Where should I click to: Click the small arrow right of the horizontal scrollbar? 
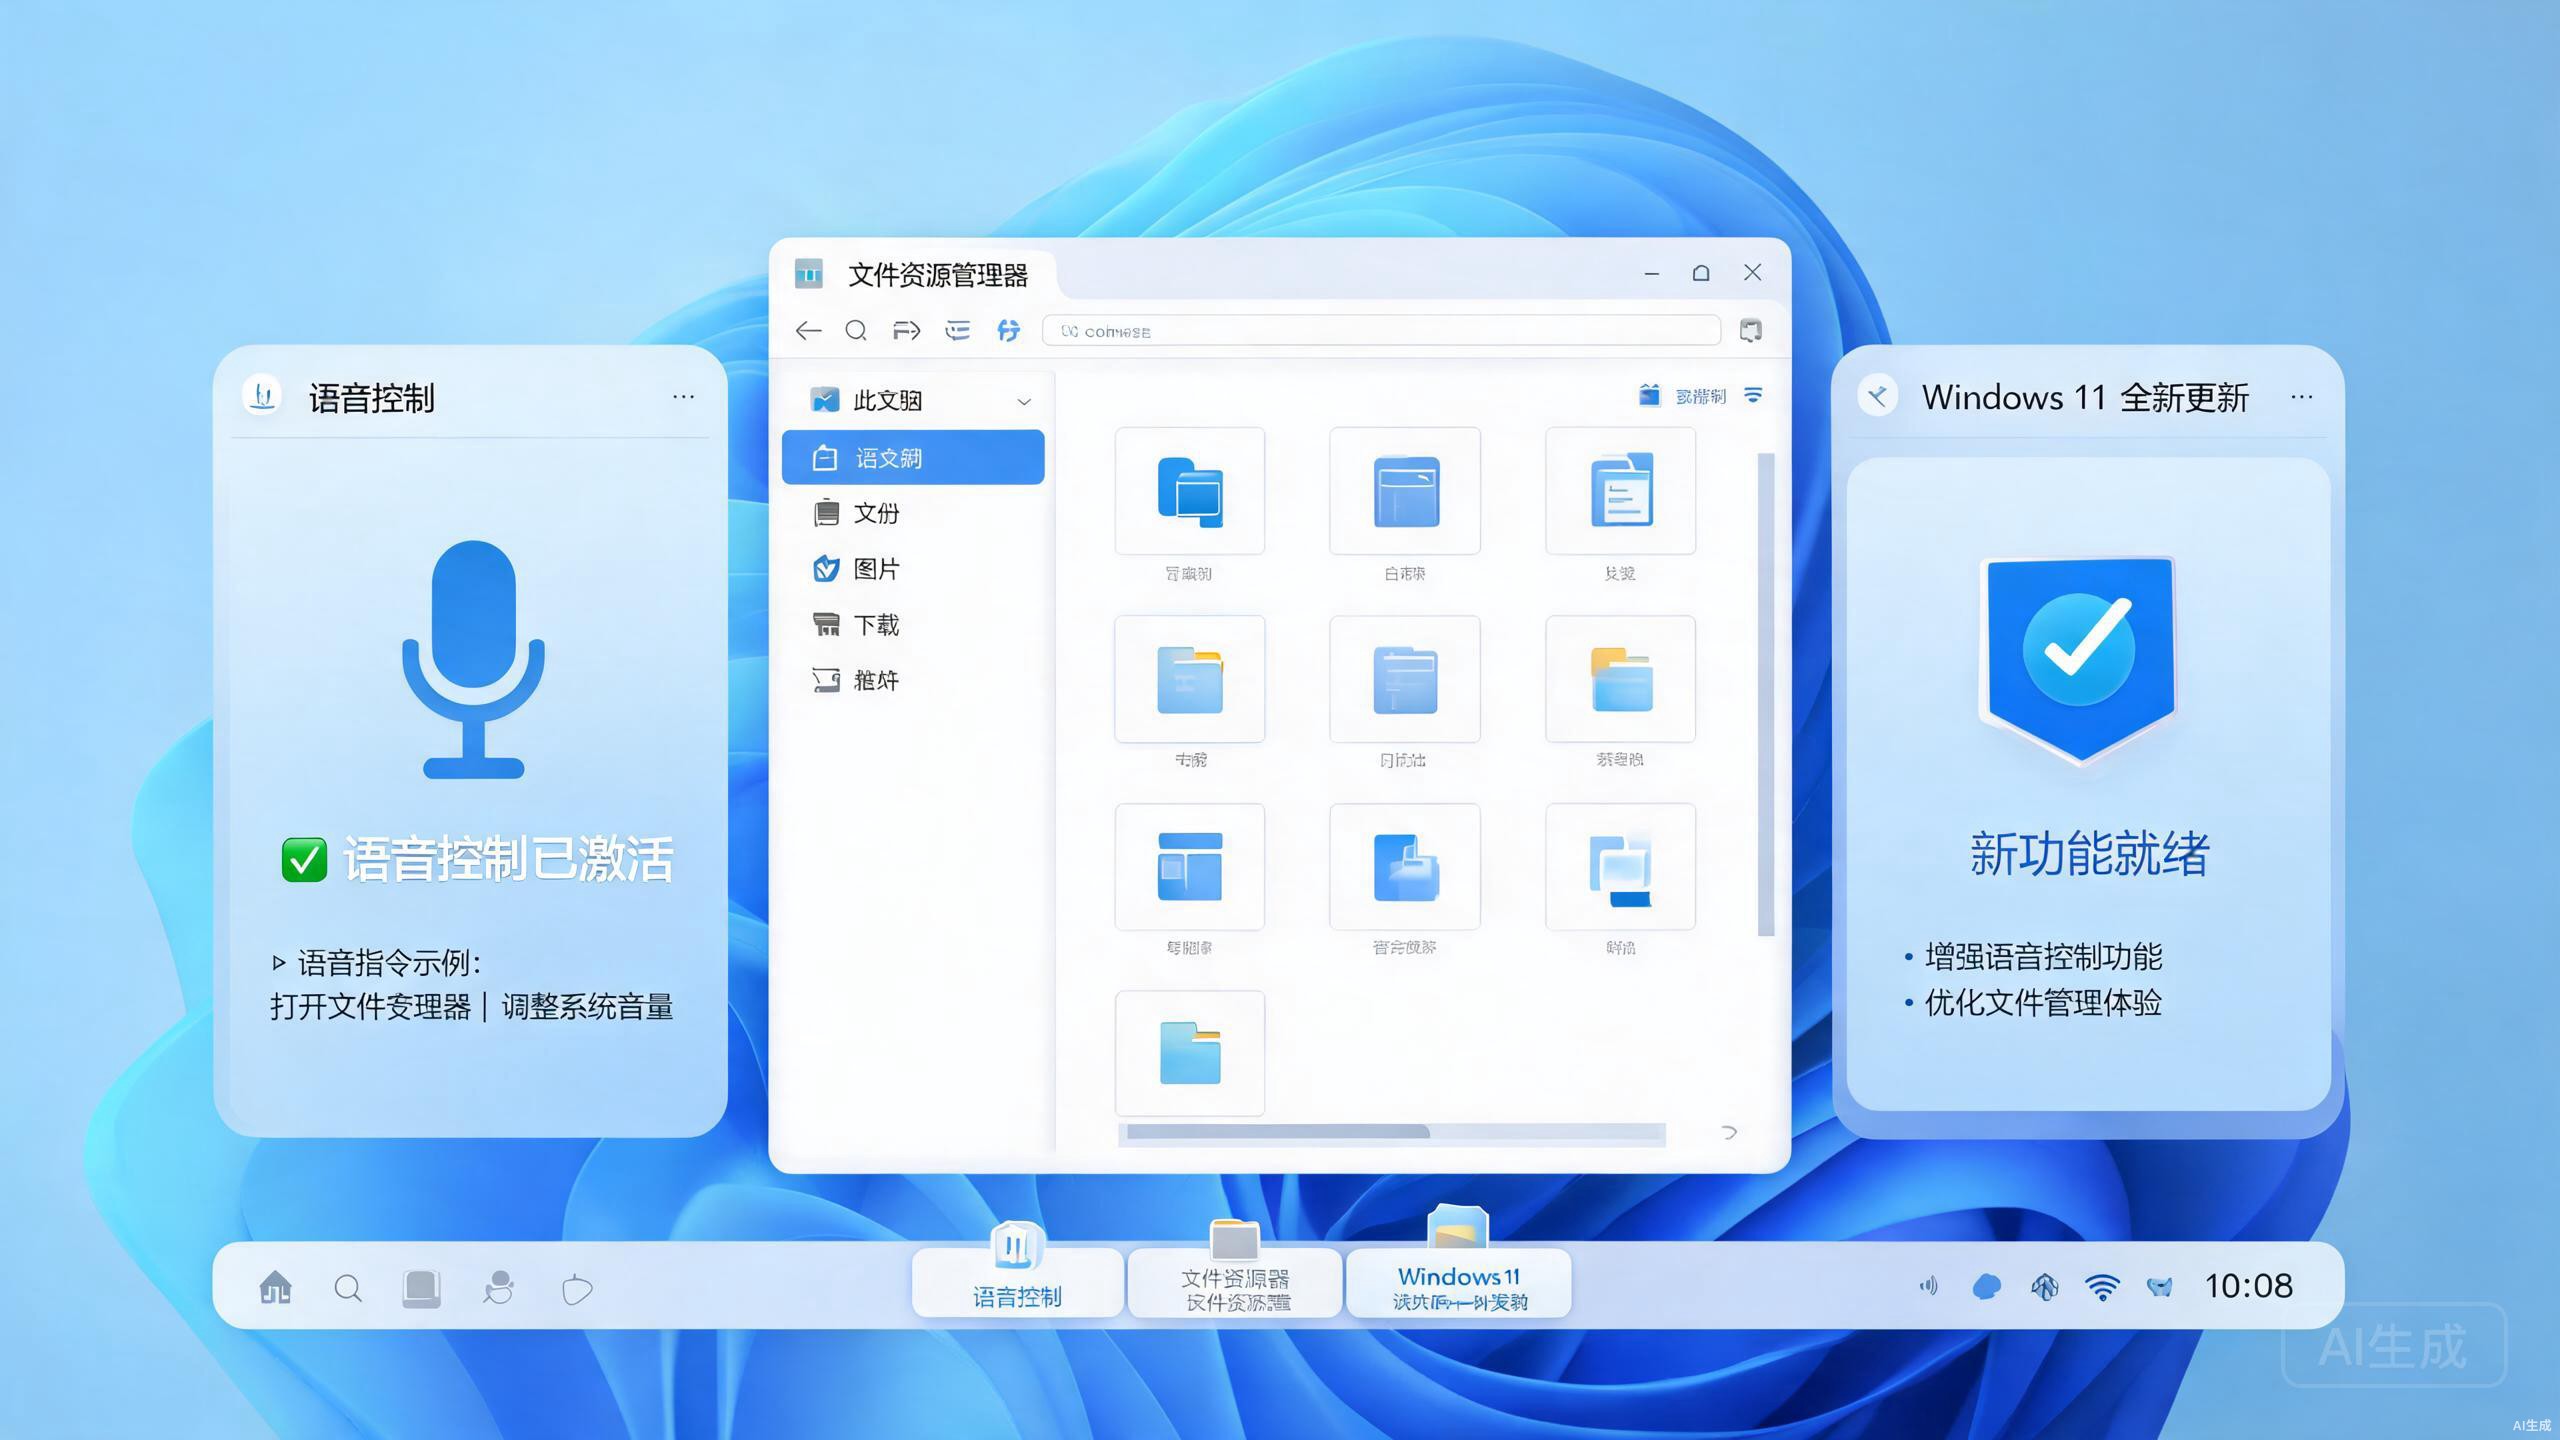(1729, 1132)
